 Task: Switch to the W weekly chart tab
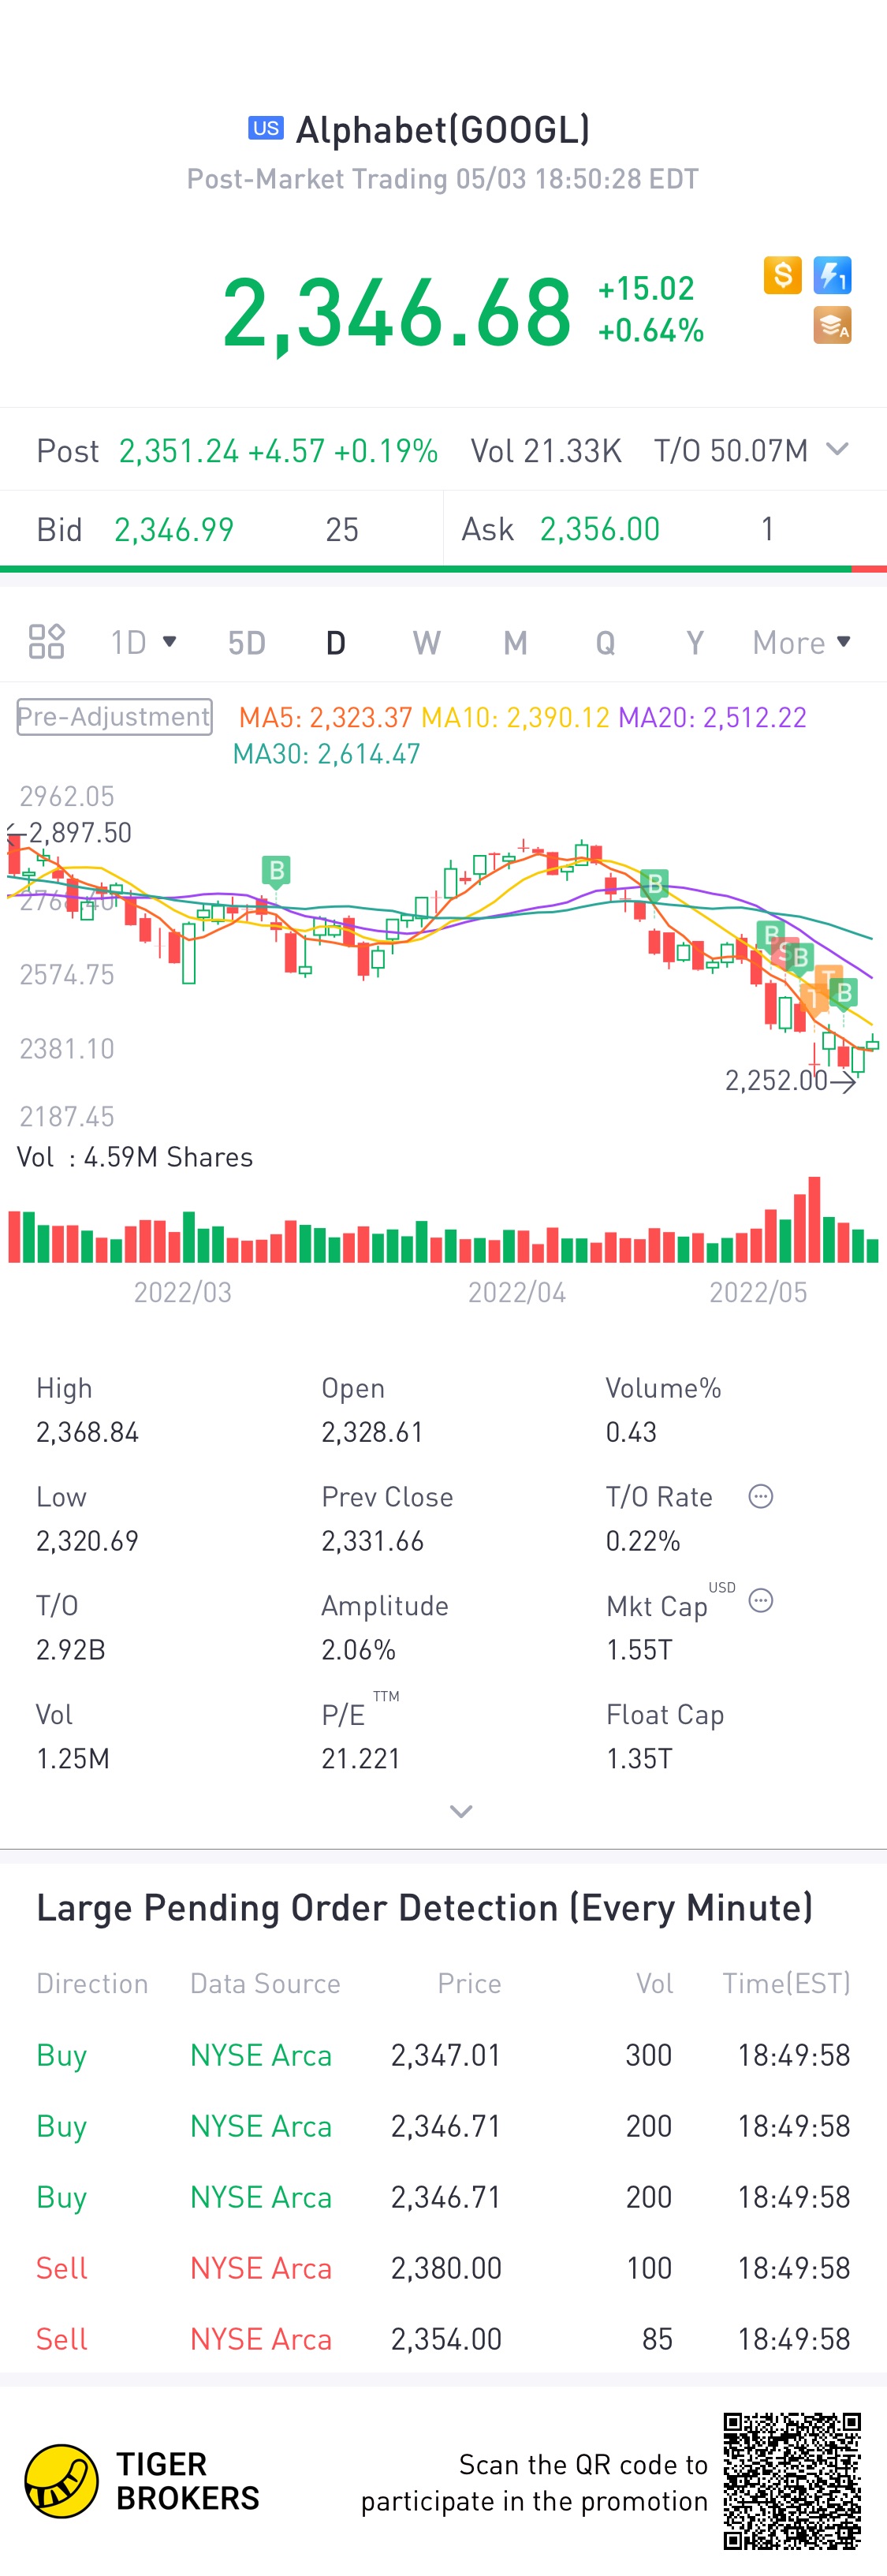coord(427,643)
